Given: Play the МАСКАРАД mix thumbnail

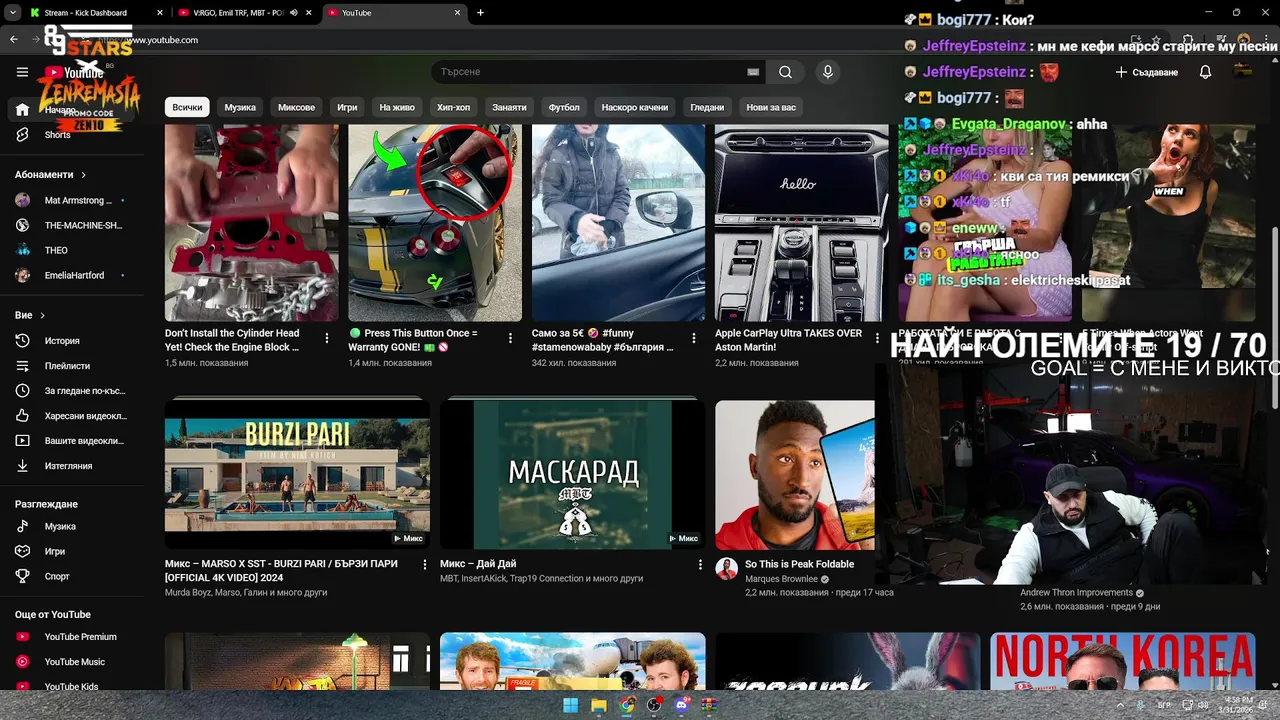Looking at the screenshot, I should pyautogui.click(x=572, y=474).
